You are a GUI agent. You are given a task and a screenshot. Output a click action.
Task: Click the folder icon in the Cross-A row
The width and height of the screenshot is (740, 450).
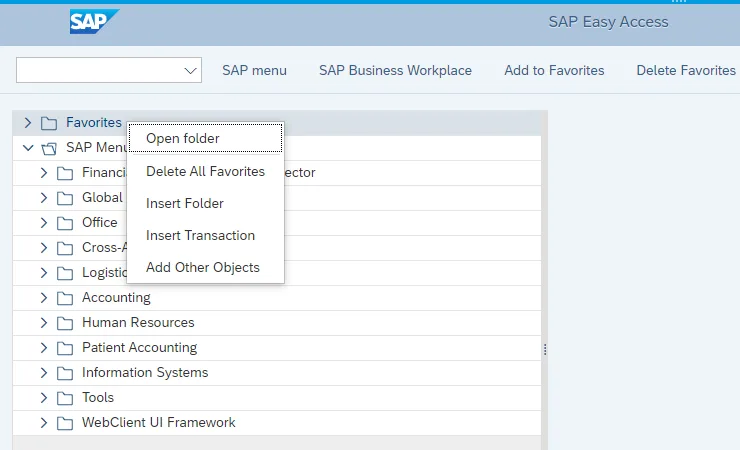click(x=65, y=248)
